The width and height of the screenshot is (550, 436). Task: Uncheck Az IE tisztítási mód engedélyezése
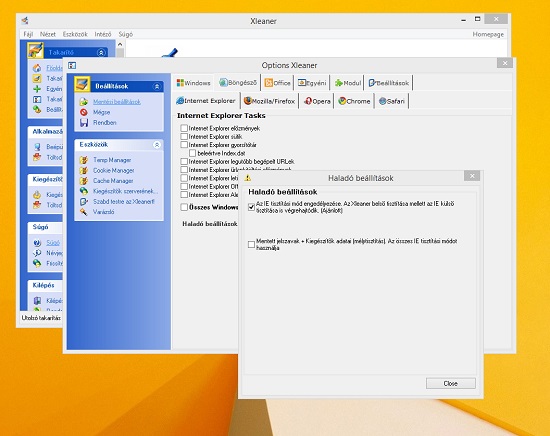click(x=251, y=207)
